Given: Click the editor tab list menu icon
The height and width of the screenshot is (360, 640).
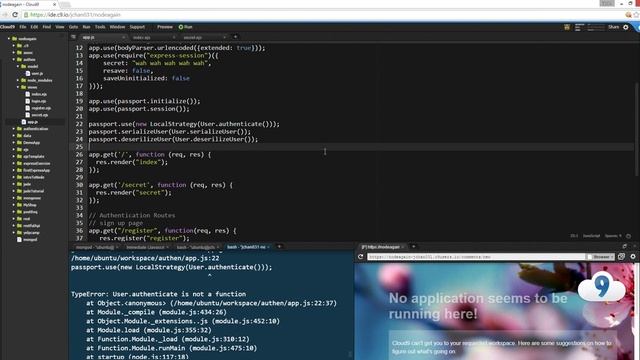Looking at the screenshot, I should 73,37.
